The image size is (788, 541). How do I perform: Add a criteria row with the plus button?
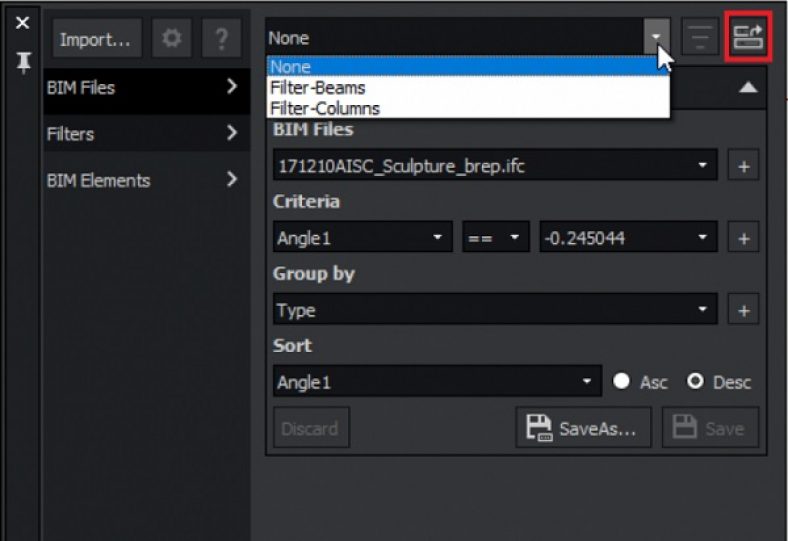point(743,237)
